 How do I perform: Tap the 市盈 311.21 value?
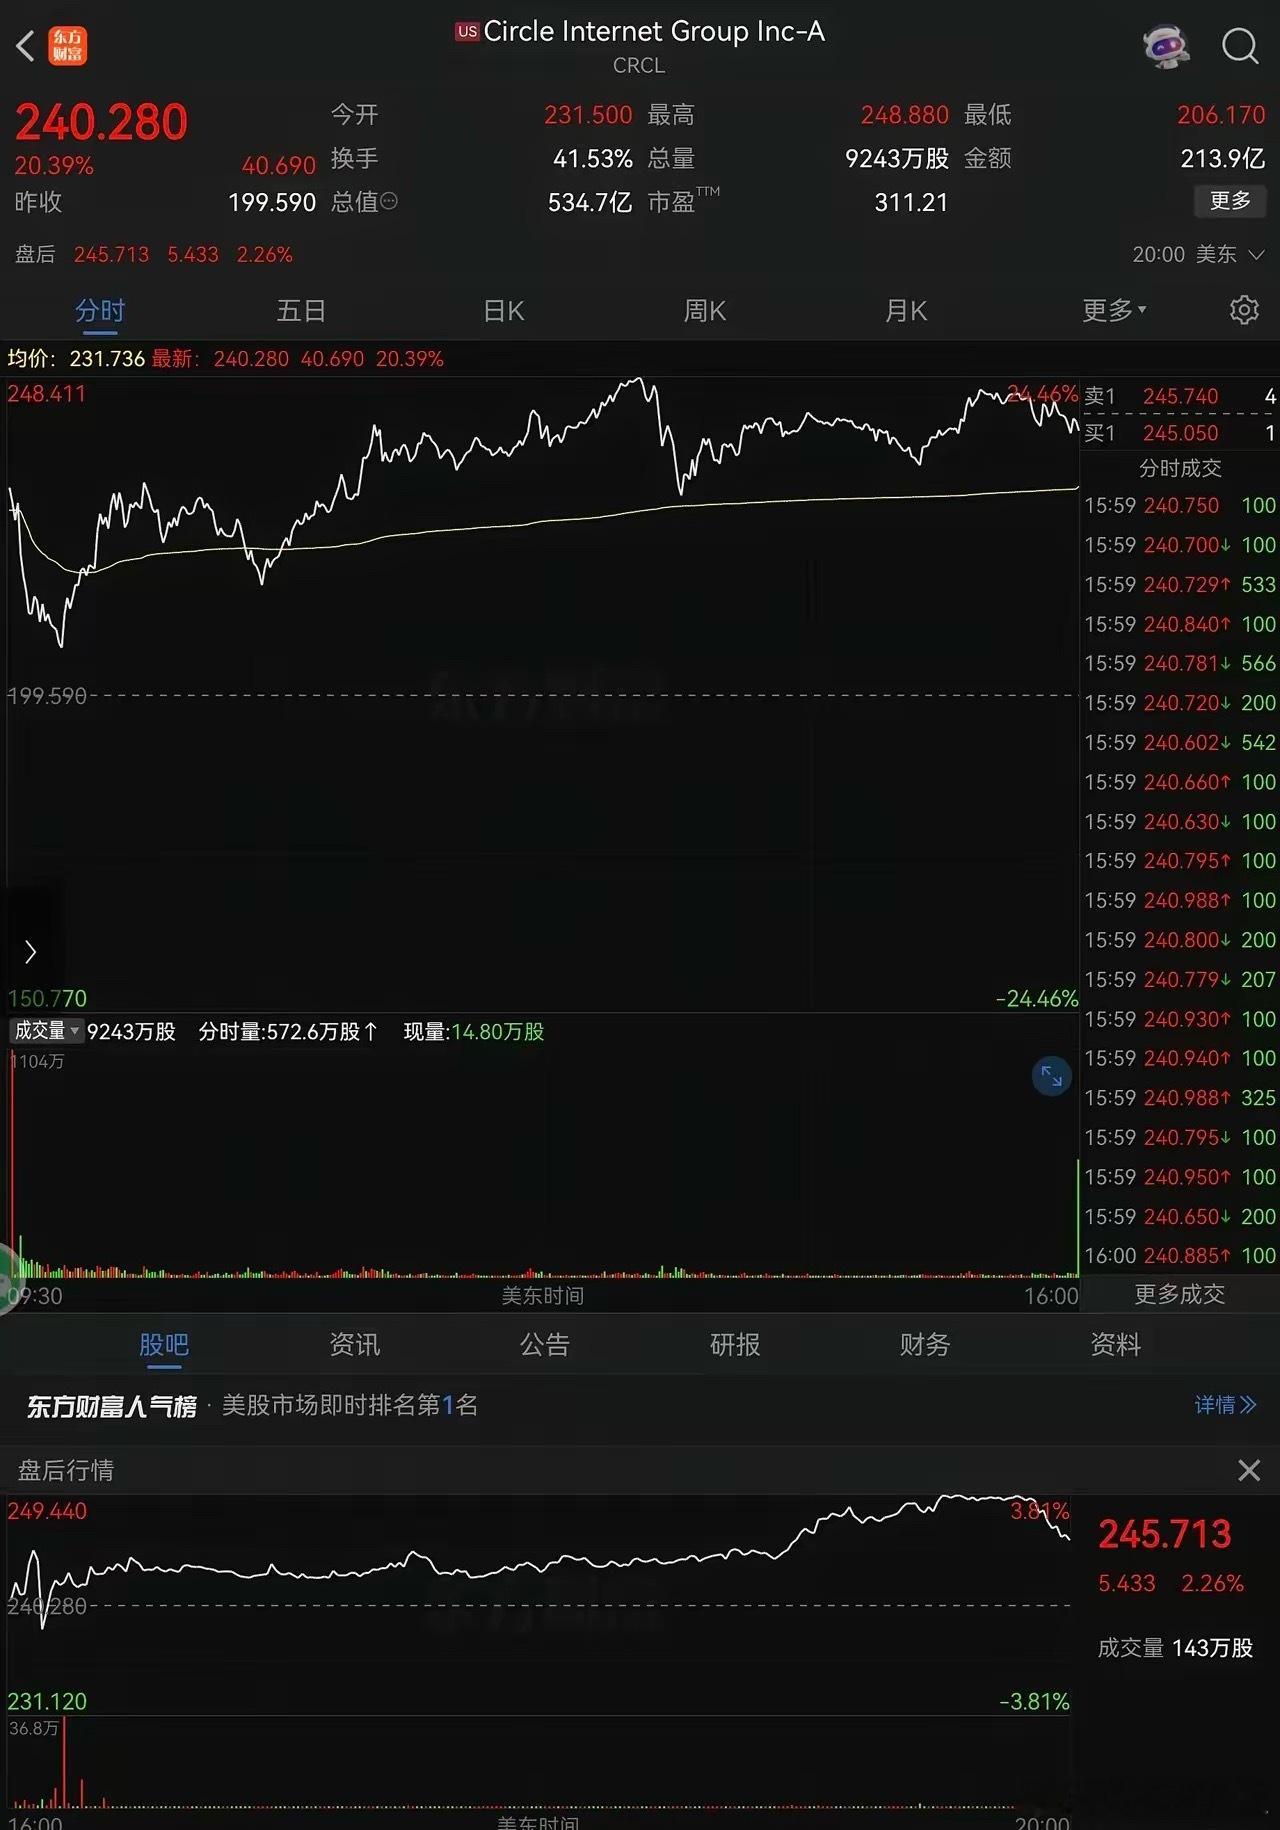(x=911, y=202)
